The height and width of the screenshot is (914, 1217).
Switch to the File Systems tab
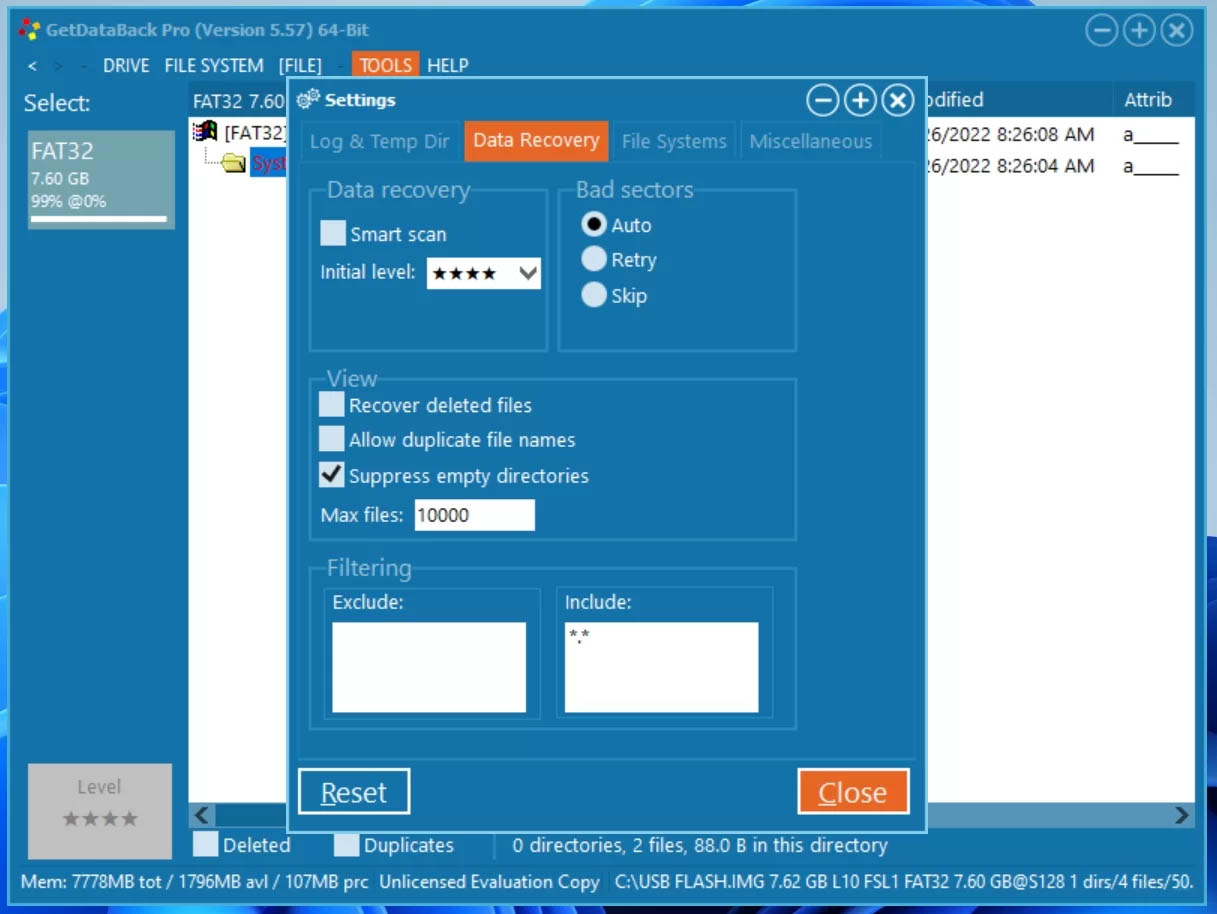674,141
